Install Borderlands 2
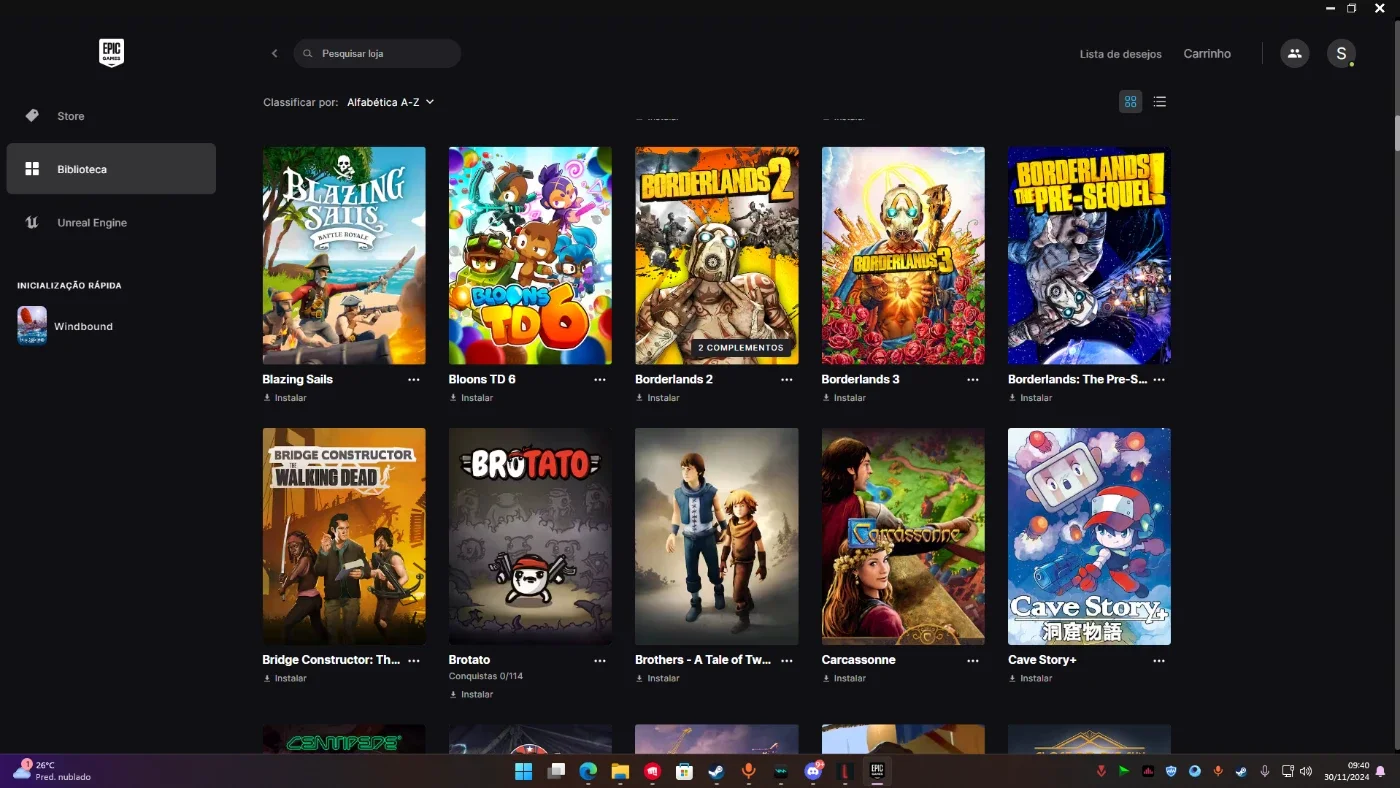 pyautogui.click(x=658, y=398)
